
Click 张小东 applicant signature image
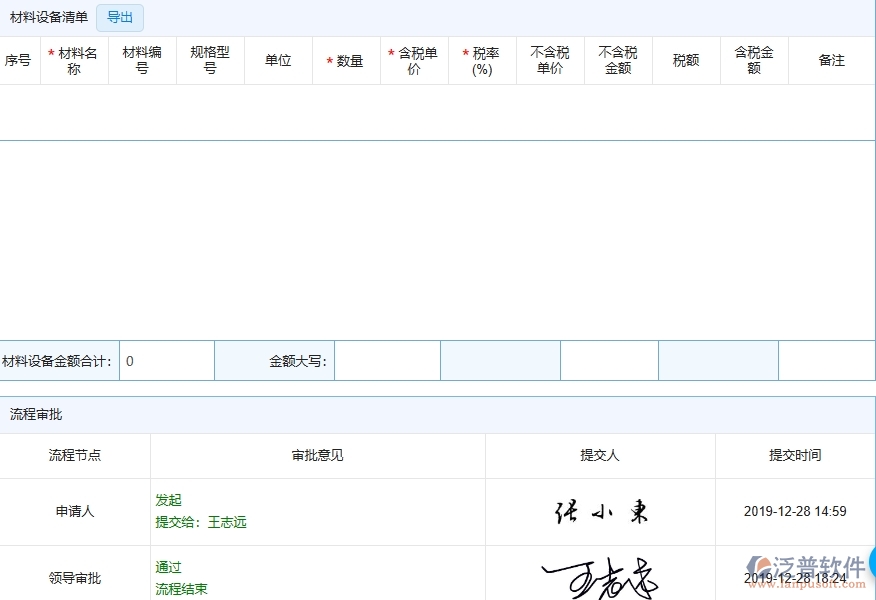pos(600,511)
